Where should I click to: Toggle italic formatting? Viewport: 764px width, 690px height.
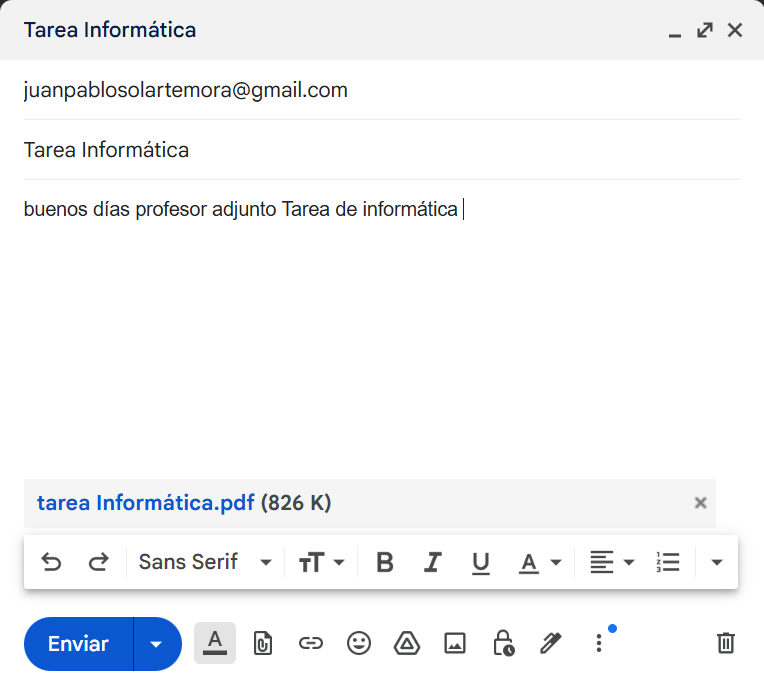click(x=433, y=562)
